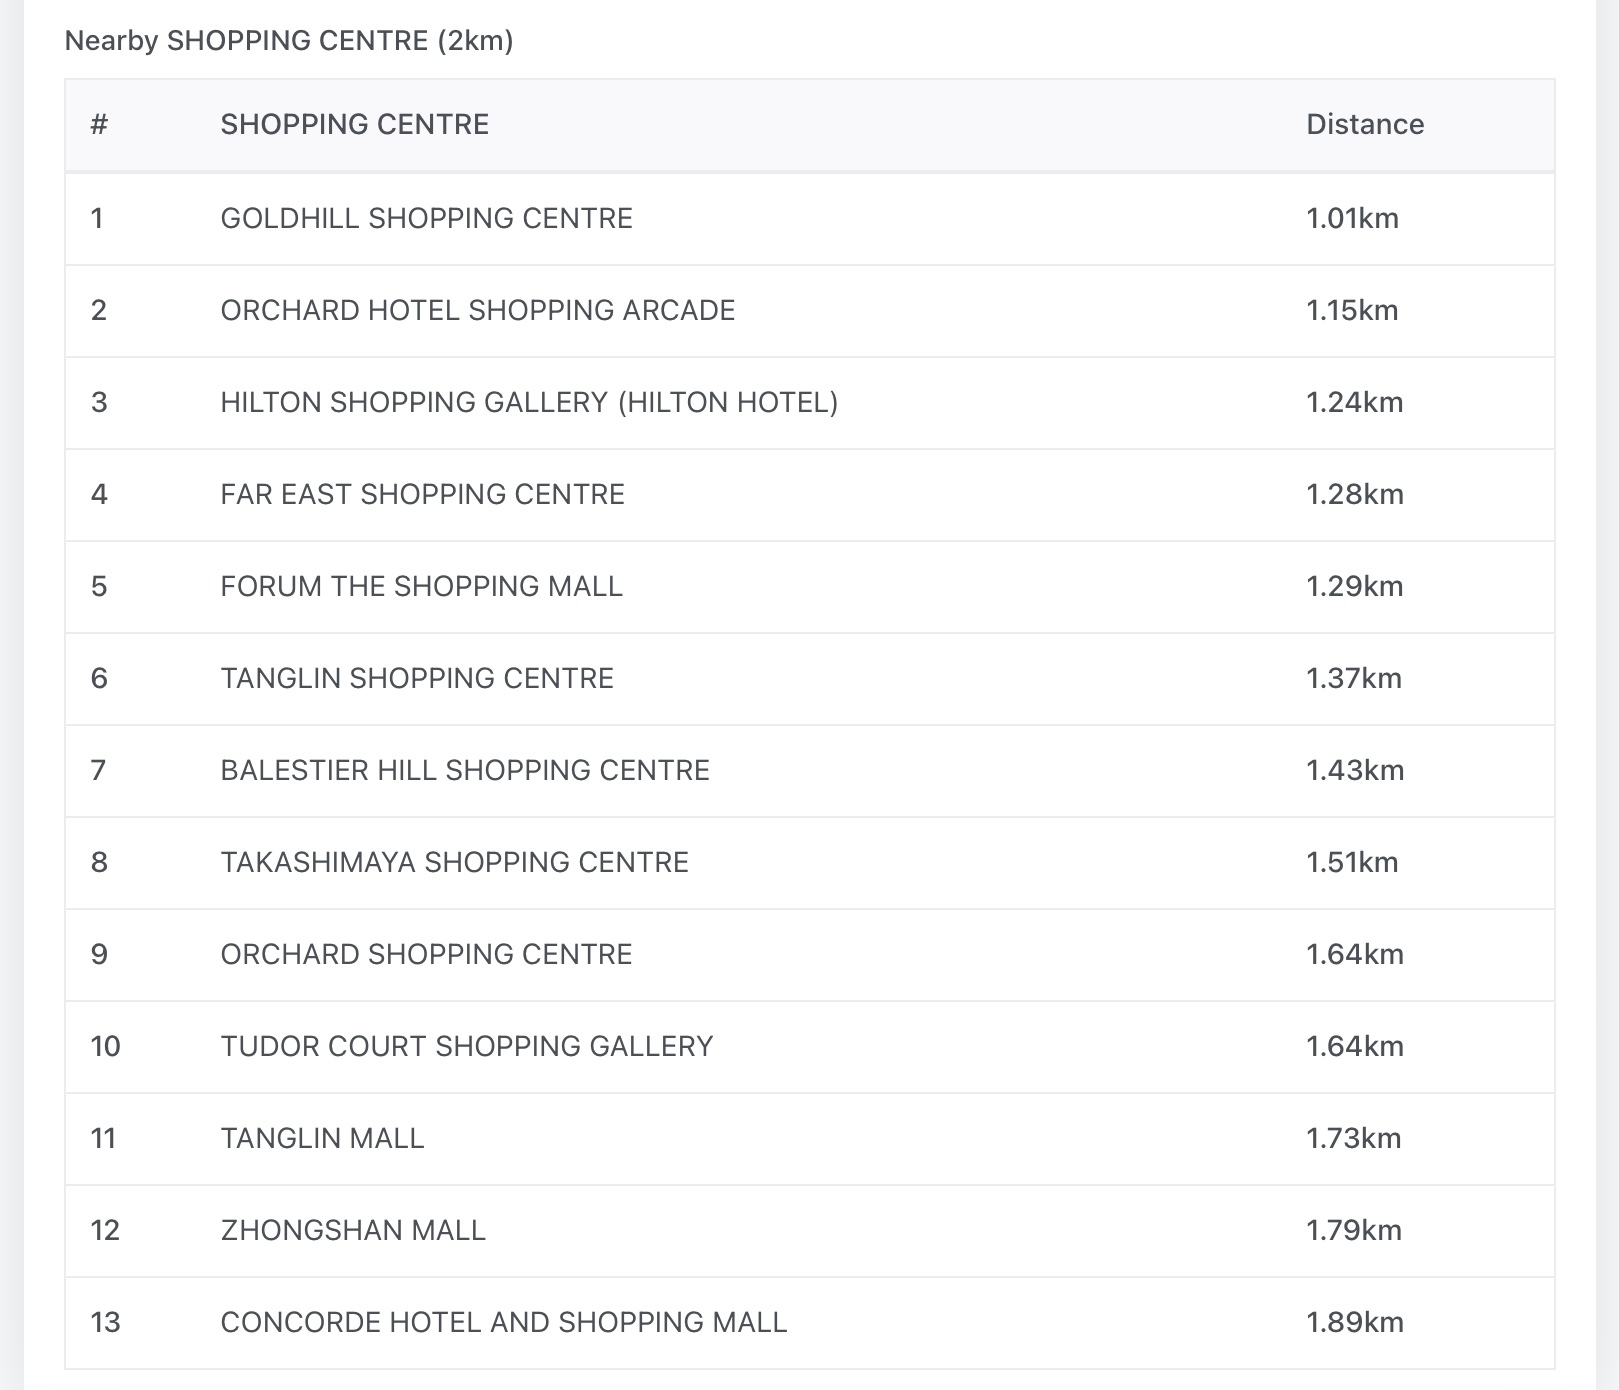Click the 1.01km distance value
The height and width of the screenshot is (1390, 1619).
1352,218
